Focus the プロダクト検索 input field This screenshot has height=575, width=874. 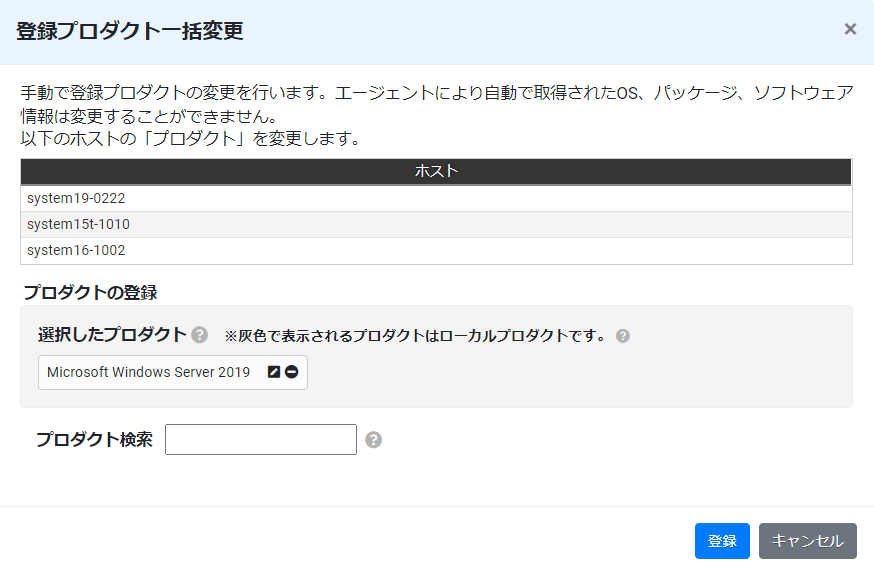click(x=261, y=440)
